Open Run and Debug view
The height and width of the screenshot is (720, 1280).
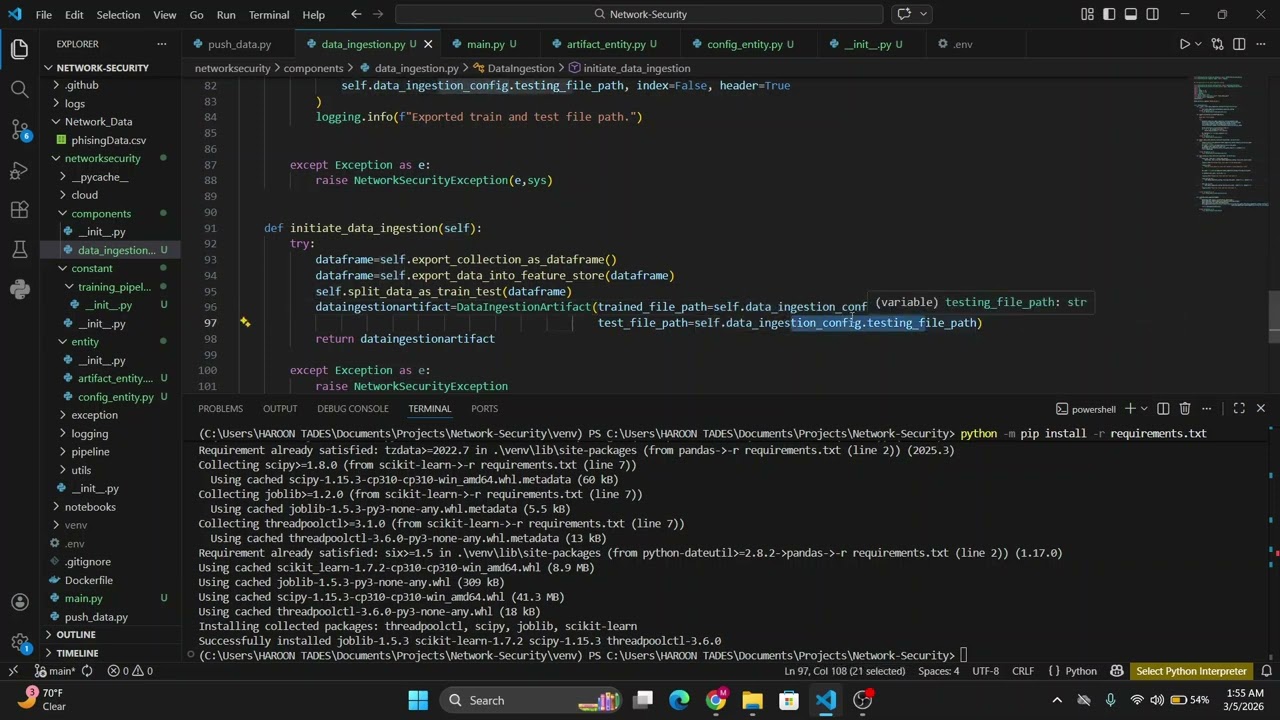tap(19, 170)
